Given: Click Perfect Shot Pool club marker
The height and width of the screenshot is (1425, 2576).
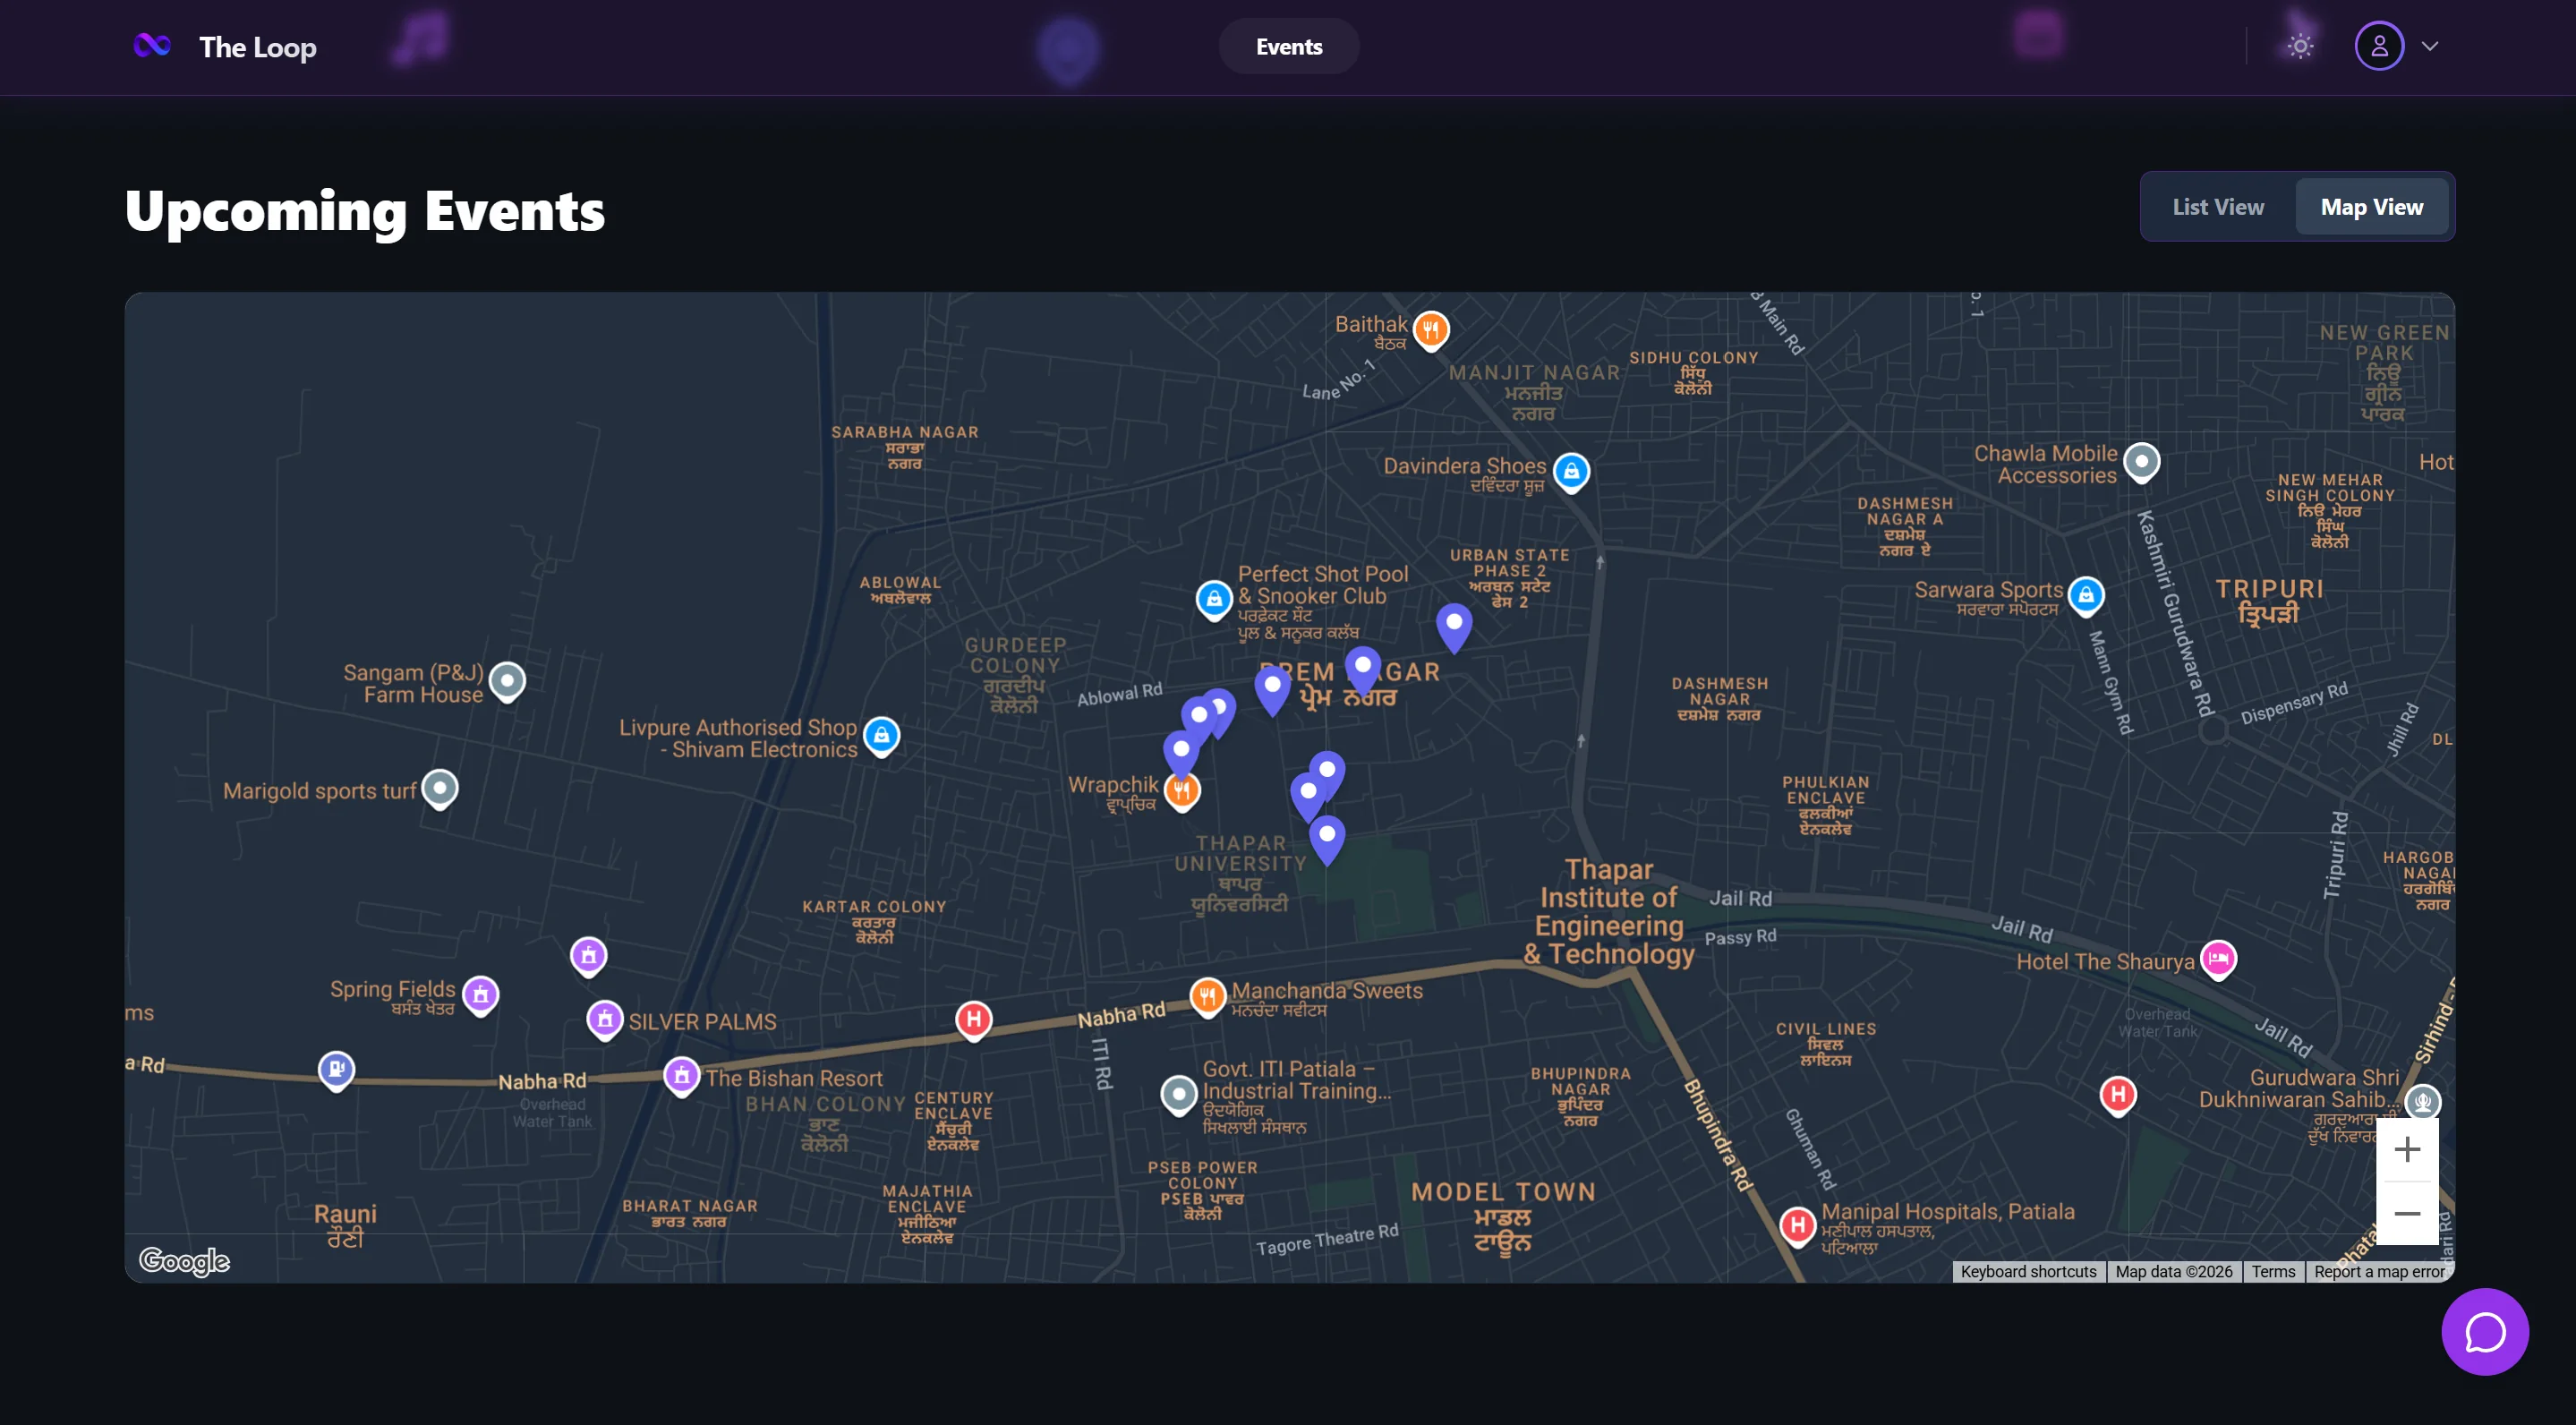Looking at the screenshot, I should click(1214, 600).
